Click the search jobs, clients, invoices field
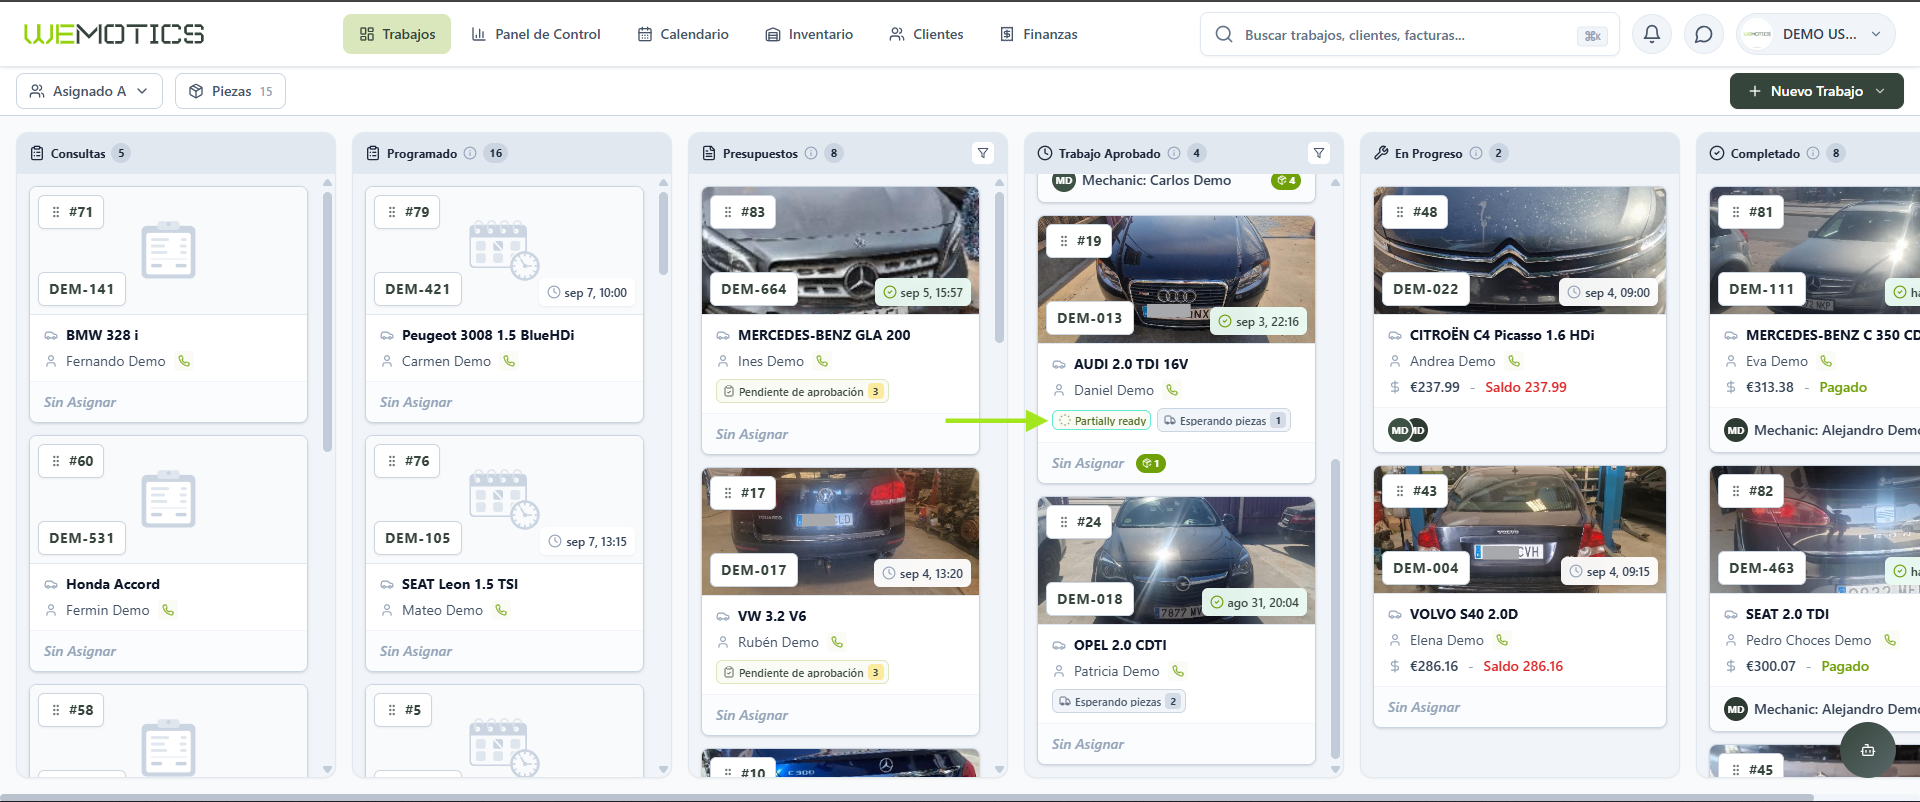This screenshot has width=1920, height=802. tap(1410, 34)
